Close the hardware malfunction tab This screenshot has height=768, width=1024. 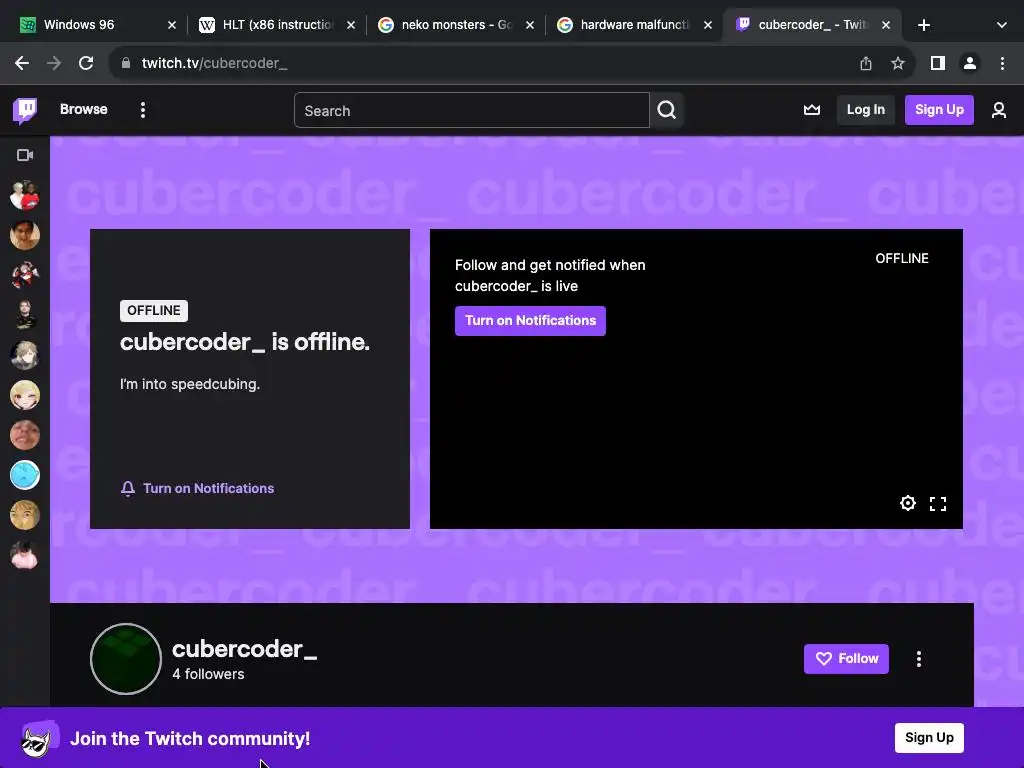(x=707, y=25)
